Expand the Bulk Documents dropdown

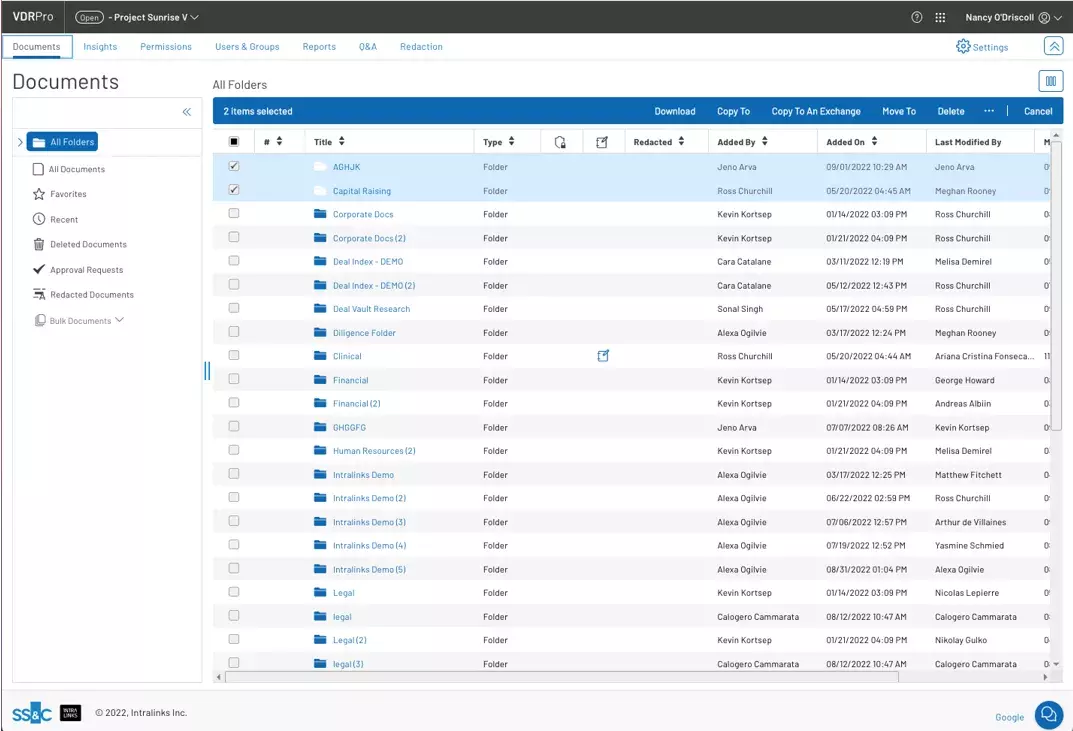(119, 321)
